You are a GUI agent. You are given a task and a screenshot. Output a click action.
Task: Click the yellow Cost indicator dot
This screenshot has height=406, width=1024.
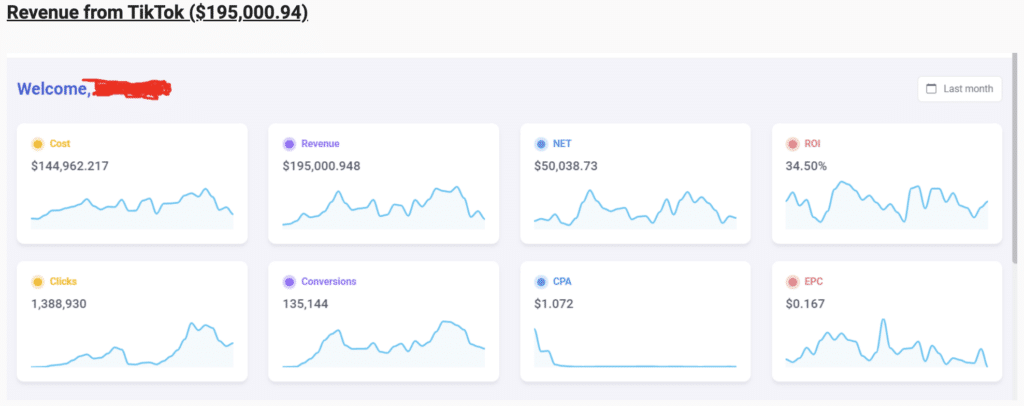click(37, 144)
